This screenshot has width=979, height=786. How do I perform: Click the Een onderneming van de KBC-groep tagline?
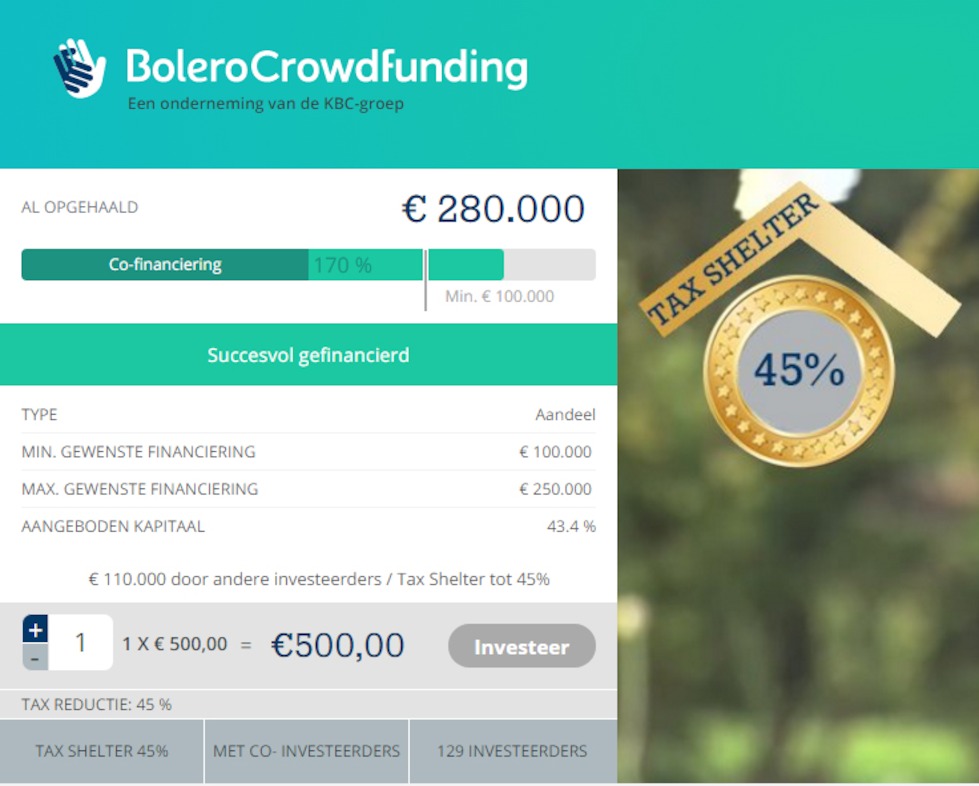coord(265,104)
